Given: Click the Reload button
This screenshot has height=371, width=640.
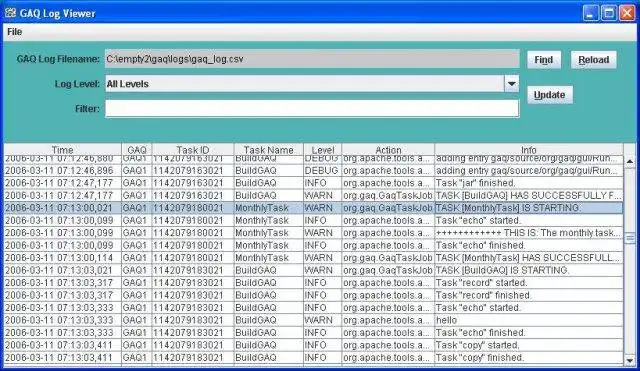Looking at the screenshot, I should pyautogui.click(x=593, y=60).
